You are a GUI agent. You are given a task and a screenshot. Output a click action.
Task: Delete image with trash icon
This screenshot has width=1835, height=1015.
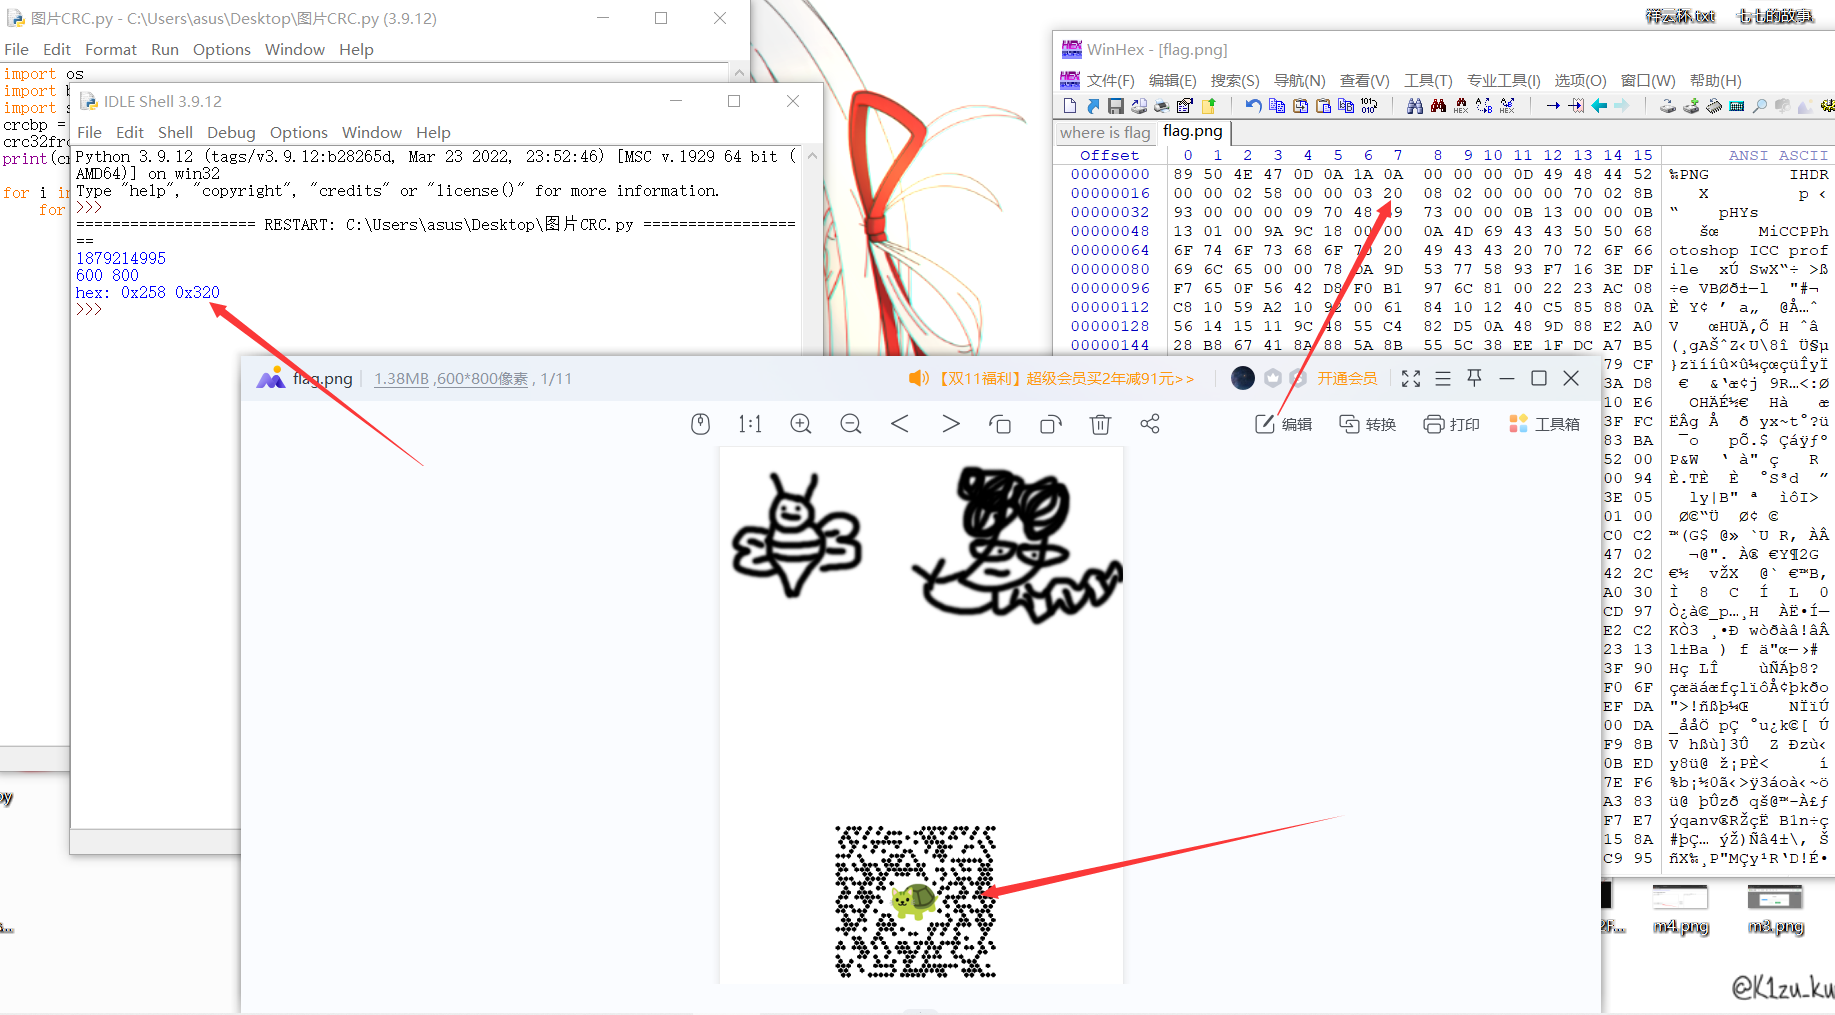click(1100, 424)
